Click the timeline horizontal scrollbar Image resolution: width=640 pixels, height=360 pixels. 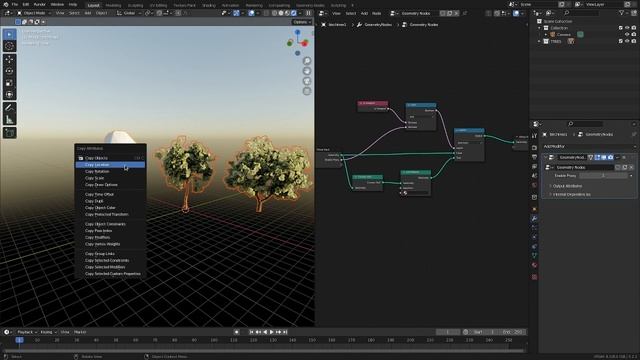pos(263,351)
